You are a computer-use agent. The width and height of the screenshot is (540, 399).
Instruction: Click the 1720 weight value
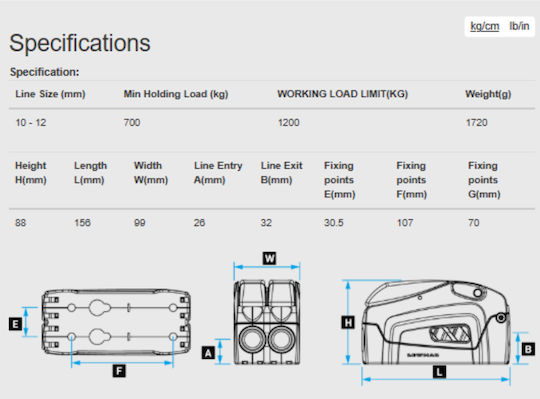477,123
